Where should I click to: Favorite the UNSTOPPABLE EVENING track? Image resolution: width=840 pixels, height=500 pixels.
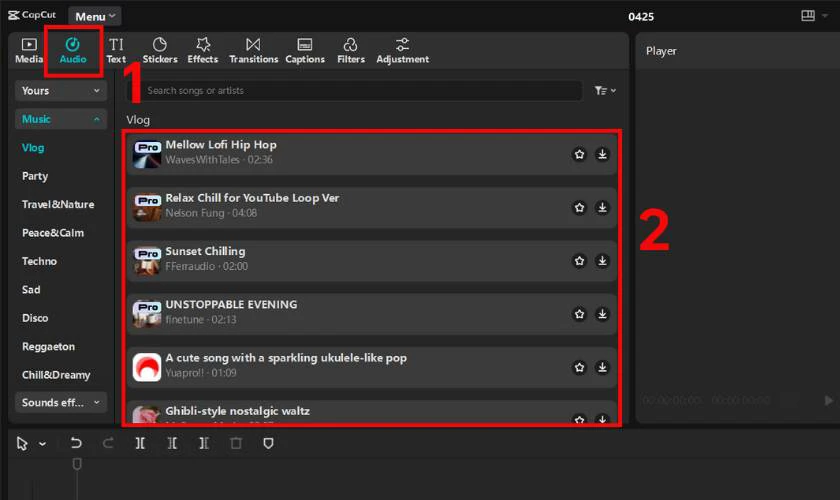[579, 314]
